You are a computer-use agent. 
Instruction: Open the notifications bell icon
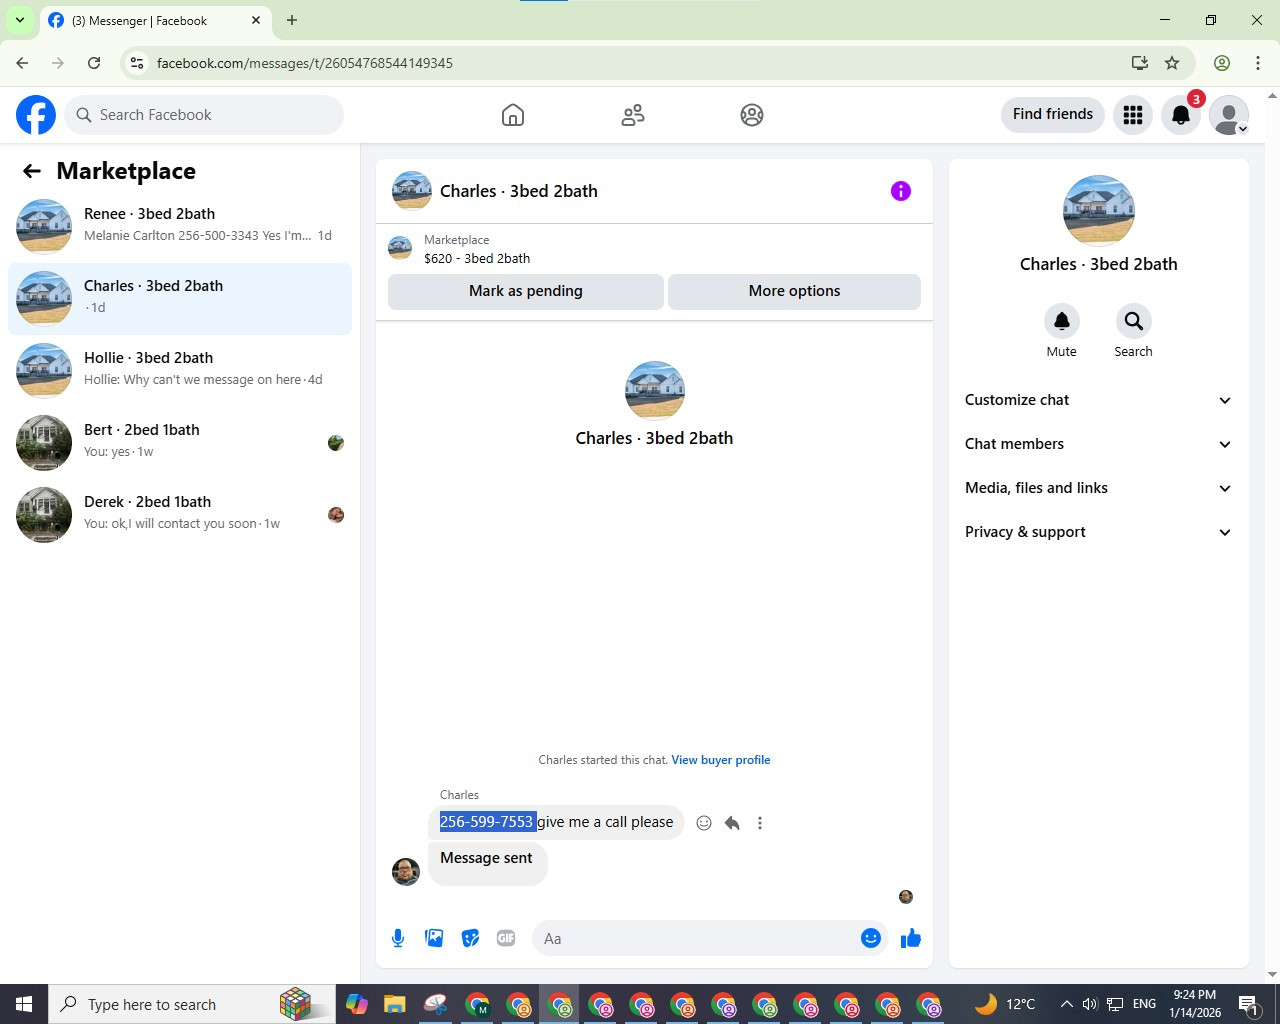click(x=1181, y=115)
